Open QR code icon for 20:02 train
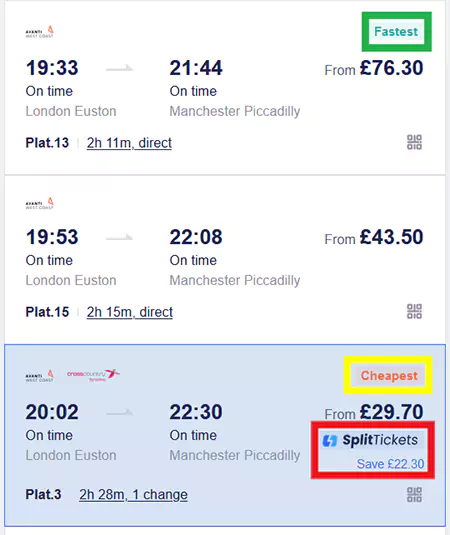The width and height of the screenshot is (450, 535). tap(414, 494)
